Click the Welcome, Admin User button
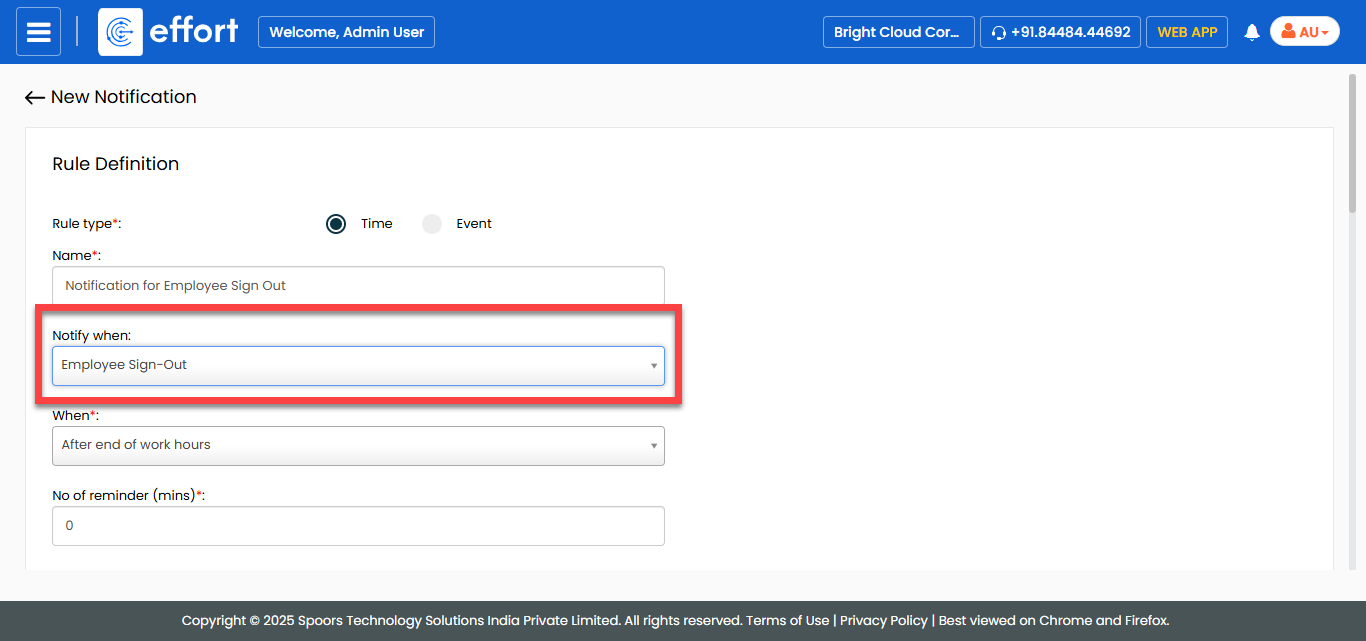The height and width of the screenshot is (641, 1366). [x=346, y=32]
